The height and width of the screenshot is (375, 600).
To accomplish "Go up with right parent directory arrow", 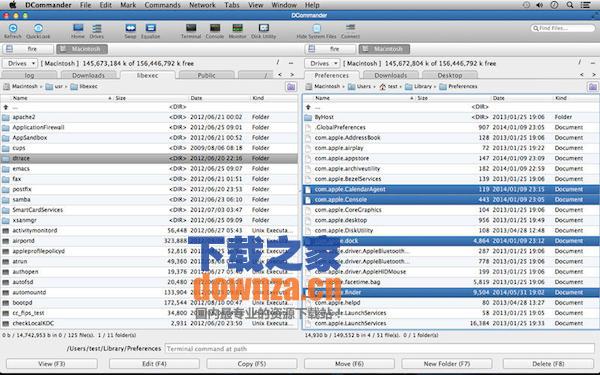I will pyautogui.click(x=308, y=107).
